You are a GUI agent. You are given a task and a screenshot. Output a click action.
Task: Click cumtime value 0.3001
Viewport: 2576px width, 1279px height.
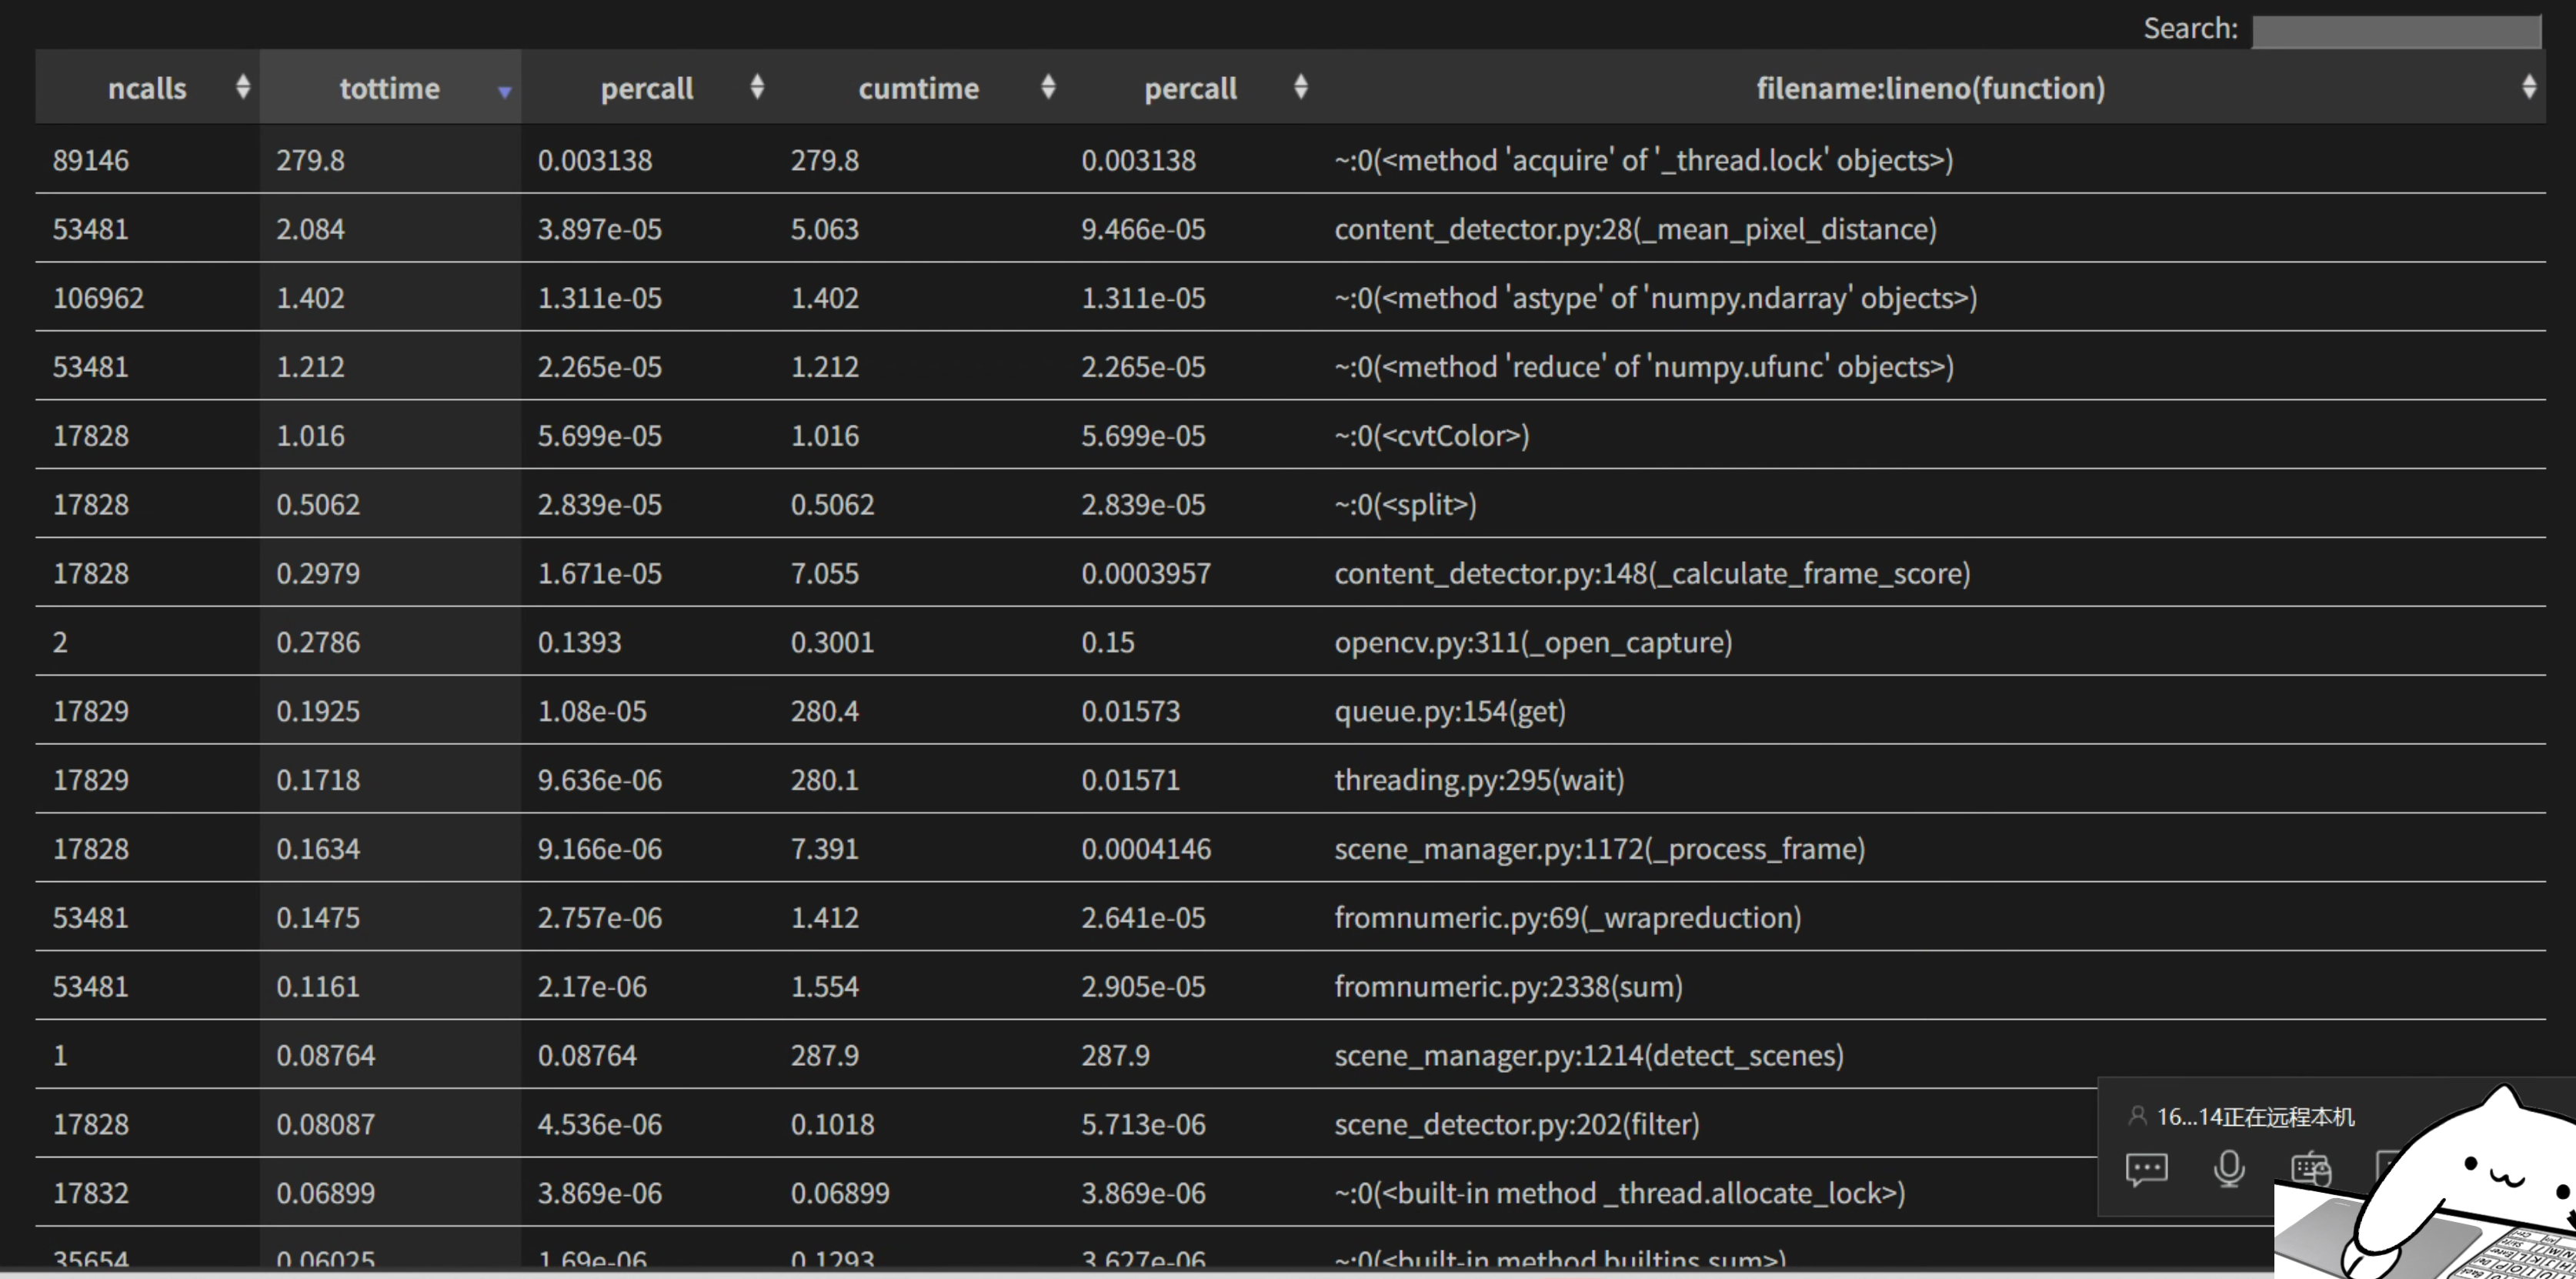[x=832, y=643]
